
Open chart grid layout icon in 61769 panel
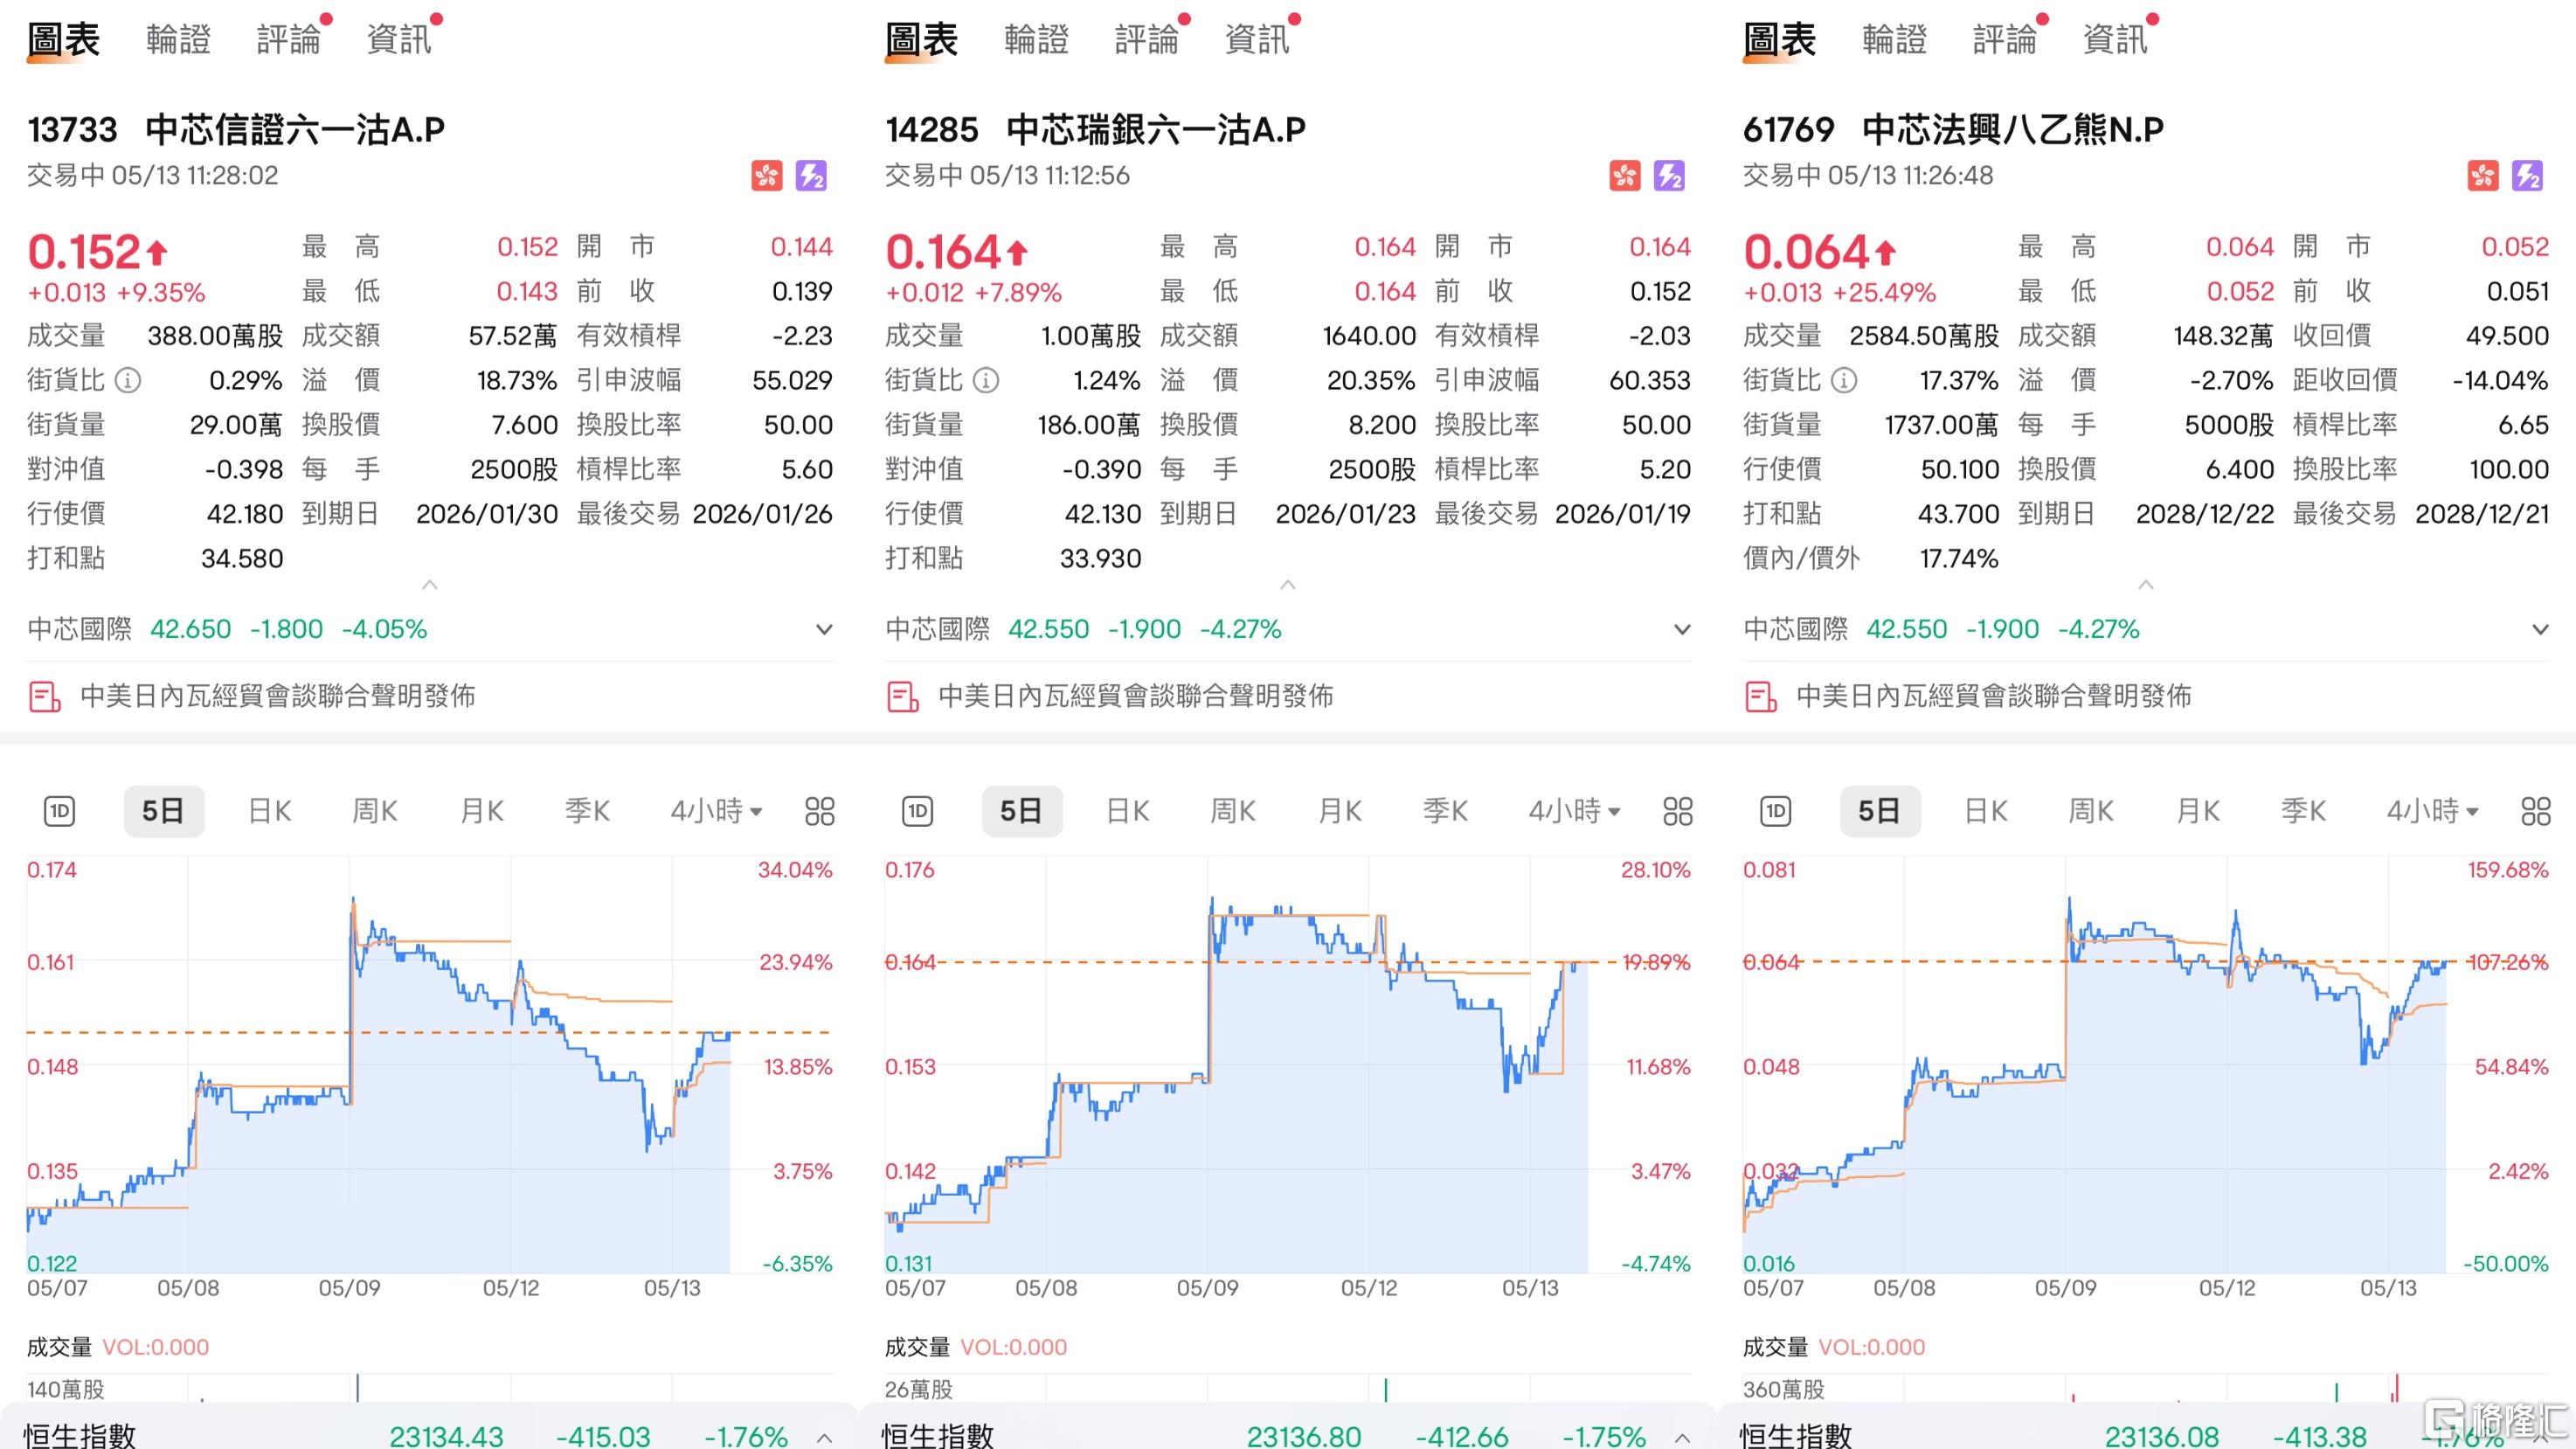click(2536, 811)
